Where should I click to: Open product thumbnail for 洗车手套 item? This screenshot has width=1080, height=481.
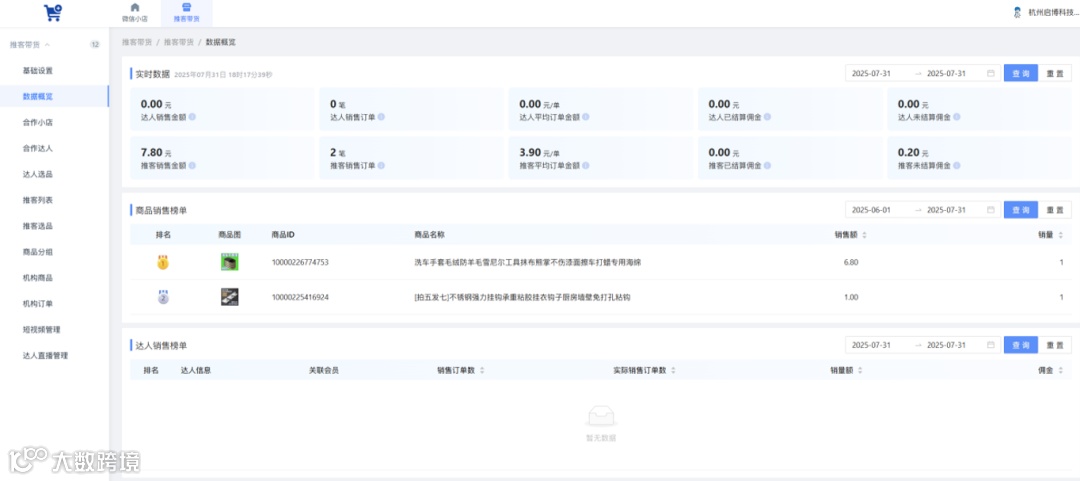point(229,262)
